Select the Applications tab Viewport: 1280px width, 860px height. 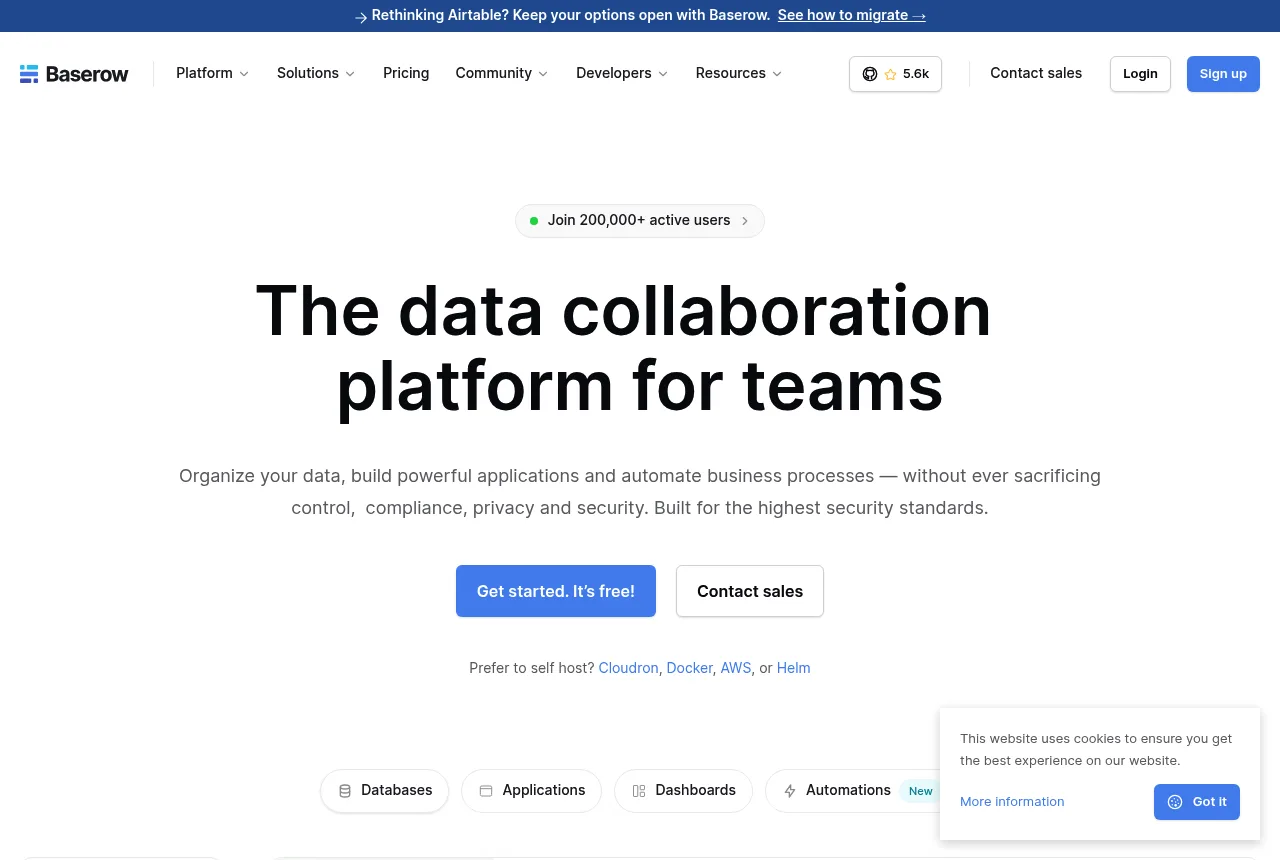(x=532, y=790)
